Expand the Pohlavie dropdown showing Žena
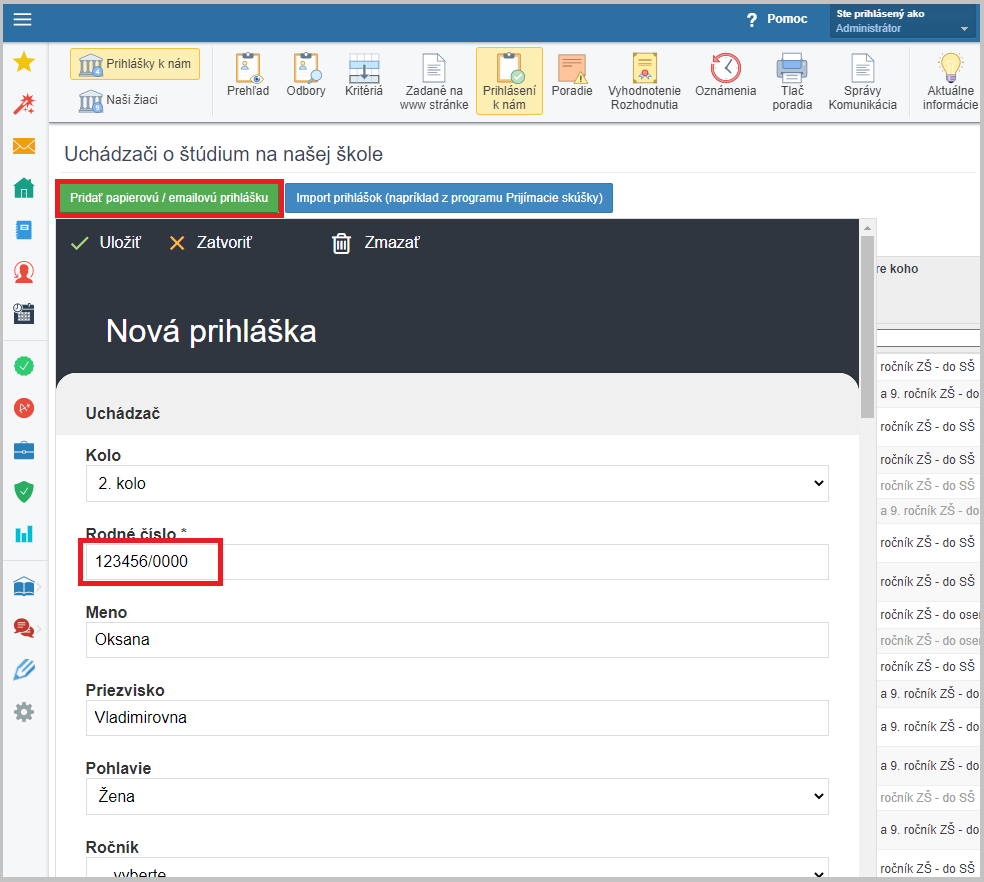Image resolution: width=984 pixels, height=882 pixels. pos(457,797)
